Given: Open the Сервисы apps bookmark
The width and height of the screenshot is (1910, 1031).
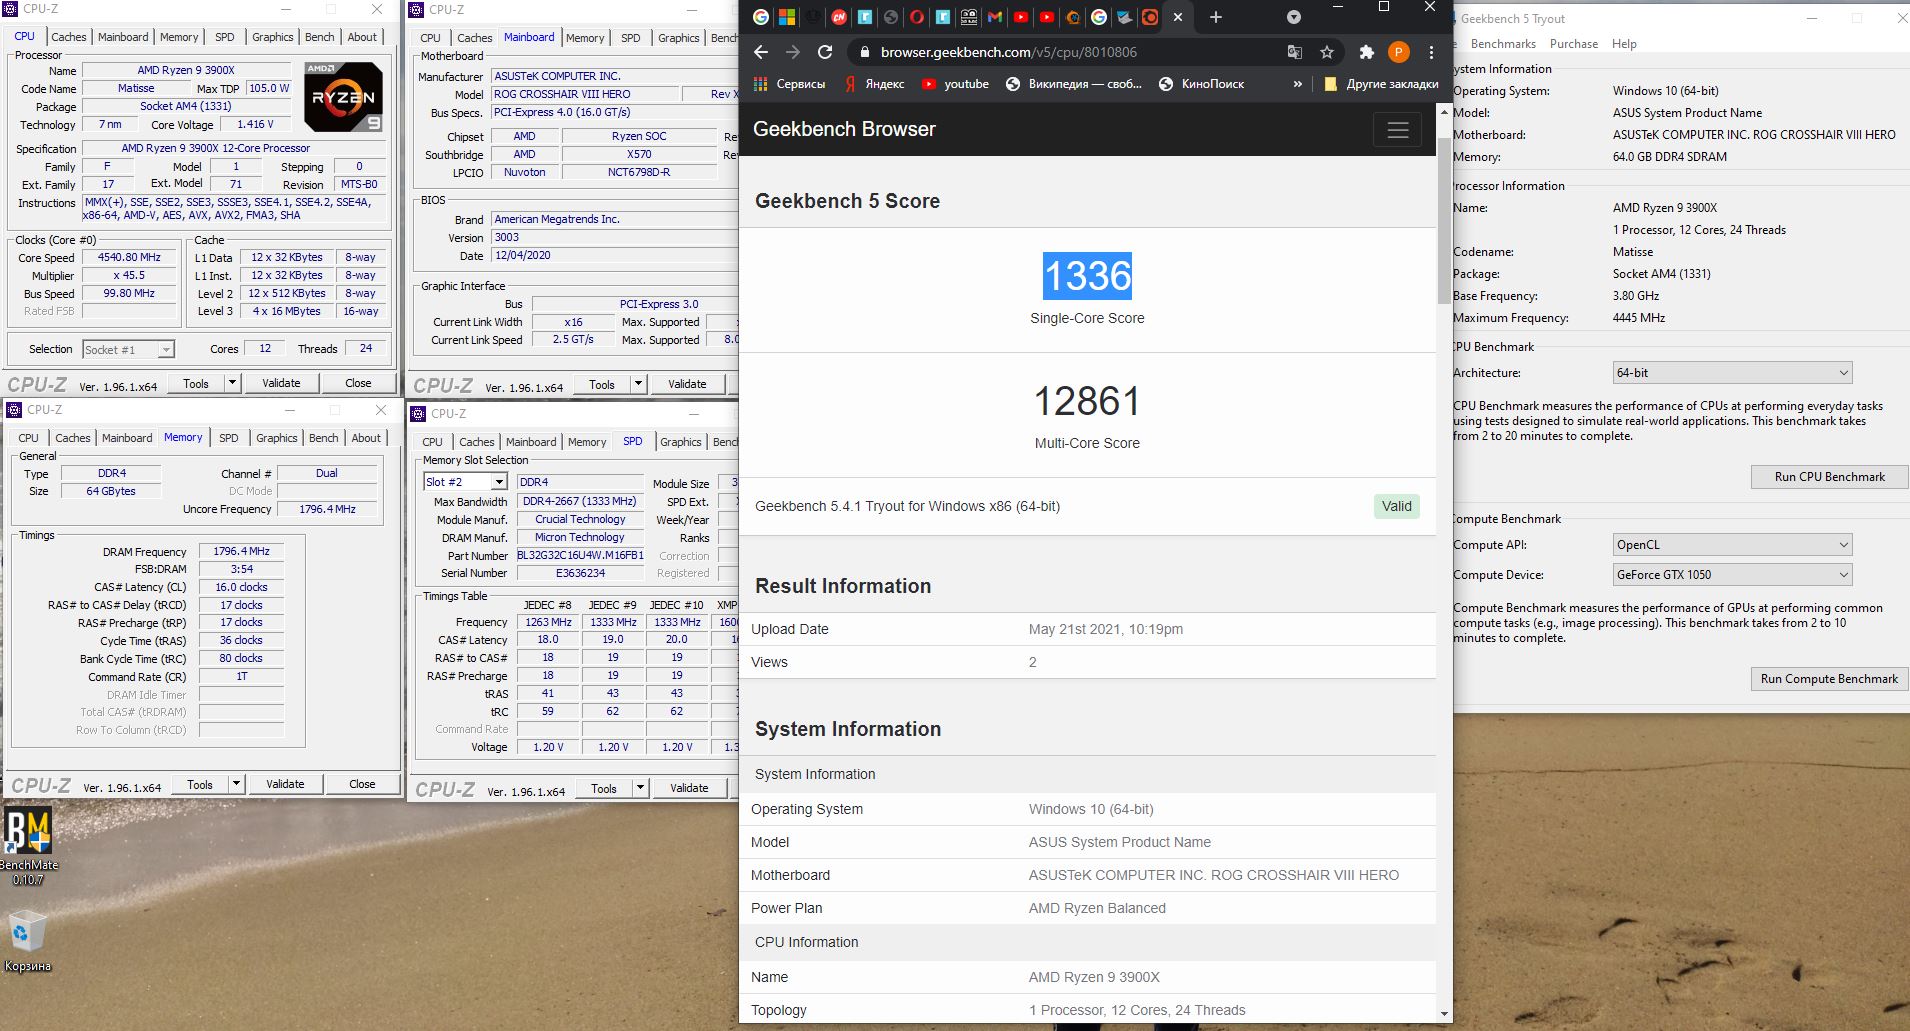Looking at the screenshot, I should 790,84.
